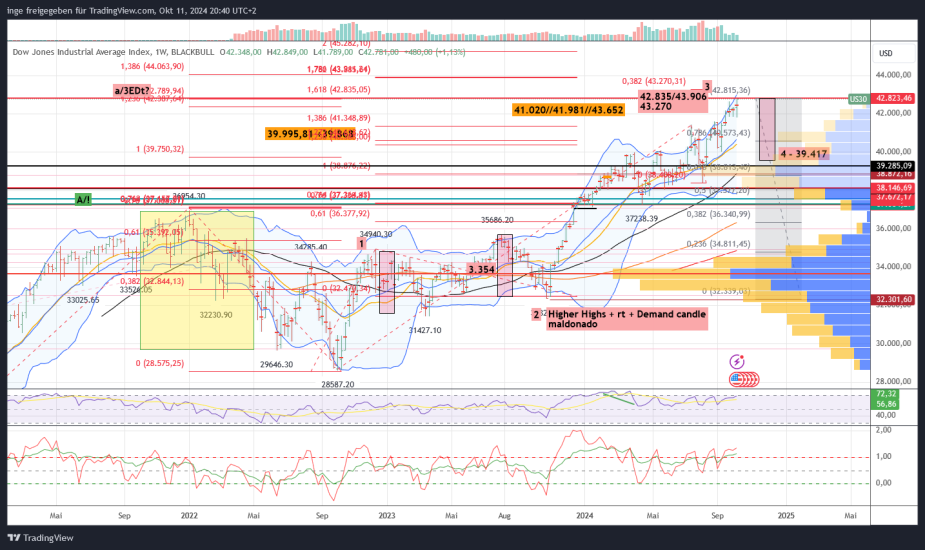Open the USD currency selector

[x=885, y=53]
